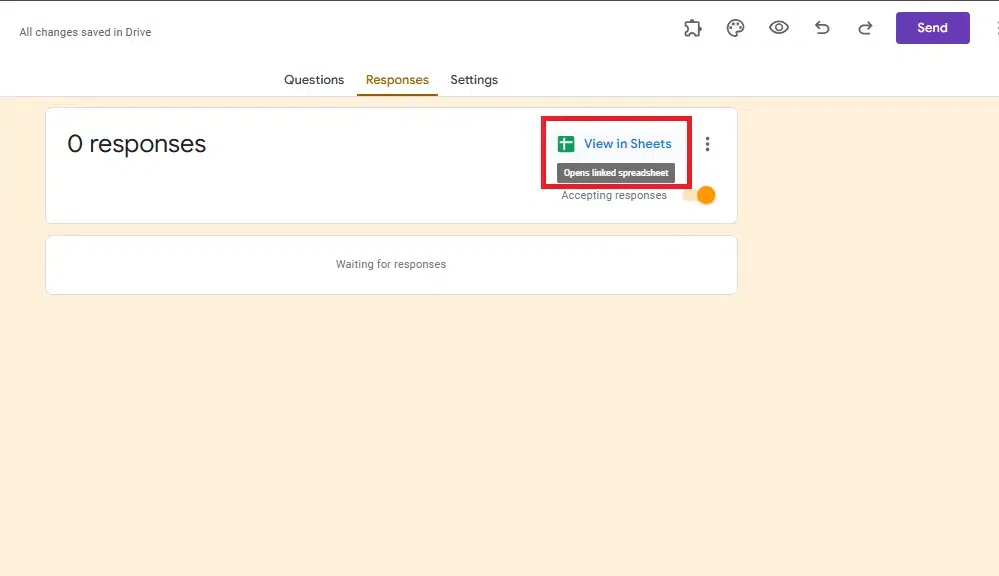Click the purple Send button

[x=933, y=28]
